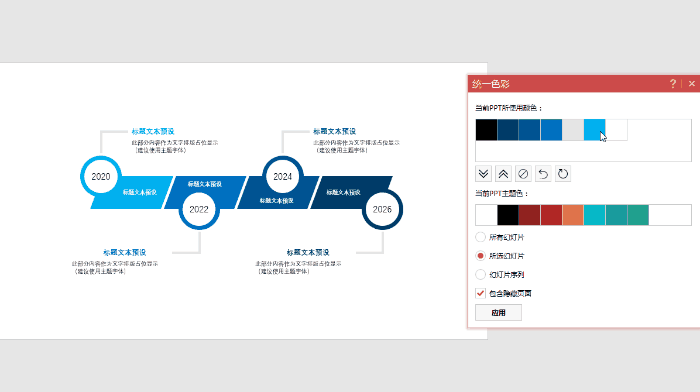
Task: Select the 2020 circle on the slide
Action: tap(101, 177)
